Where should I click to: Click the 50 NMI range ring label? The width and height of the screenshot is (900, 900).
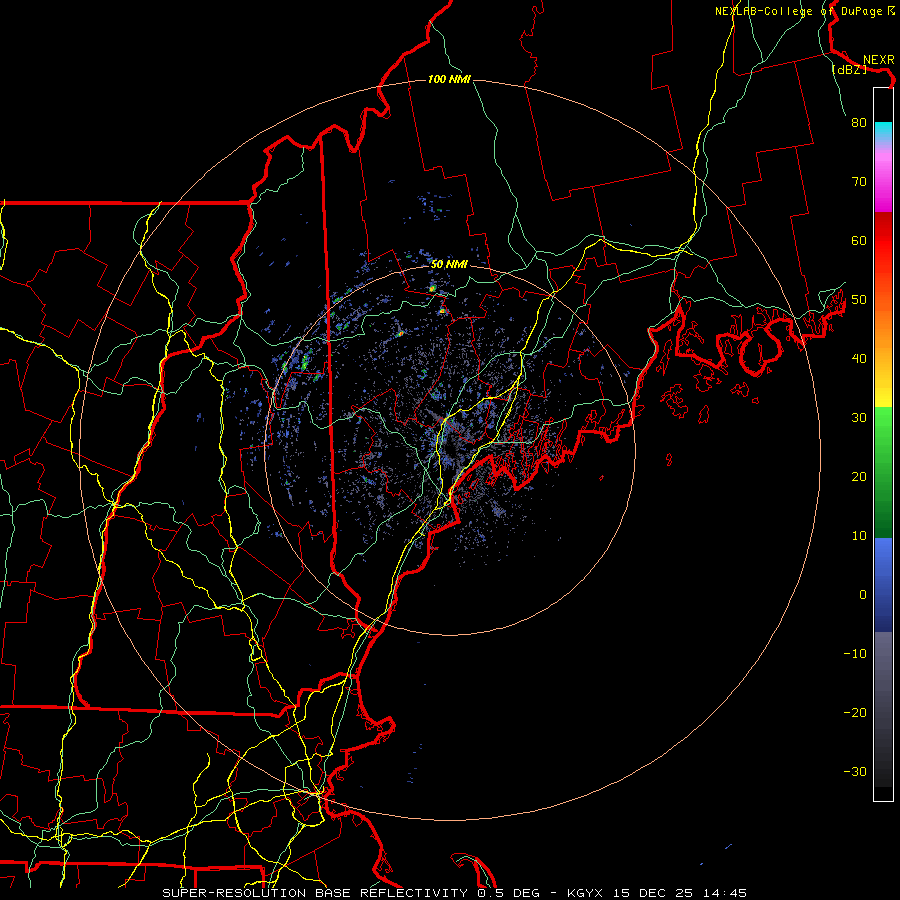449,264
